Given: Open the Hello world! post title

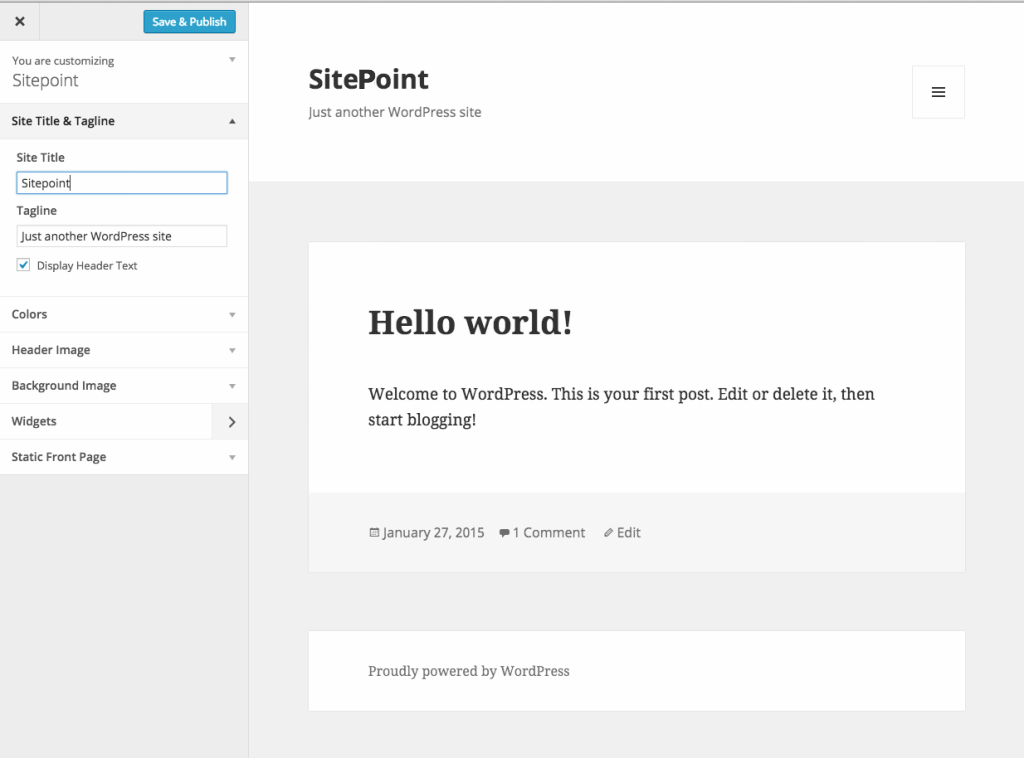Looking at the screenshot, I should tap(470, 322).
